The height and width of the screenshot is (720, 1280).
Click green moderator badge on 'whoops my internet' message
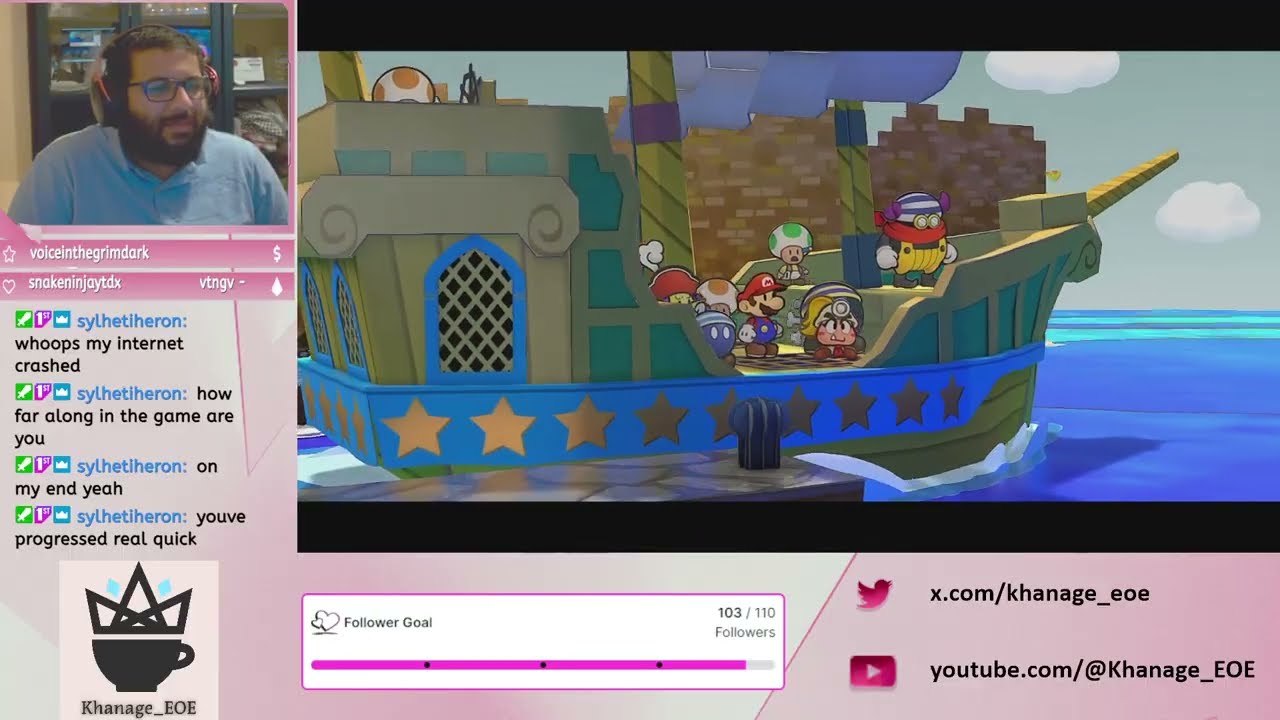22,321
